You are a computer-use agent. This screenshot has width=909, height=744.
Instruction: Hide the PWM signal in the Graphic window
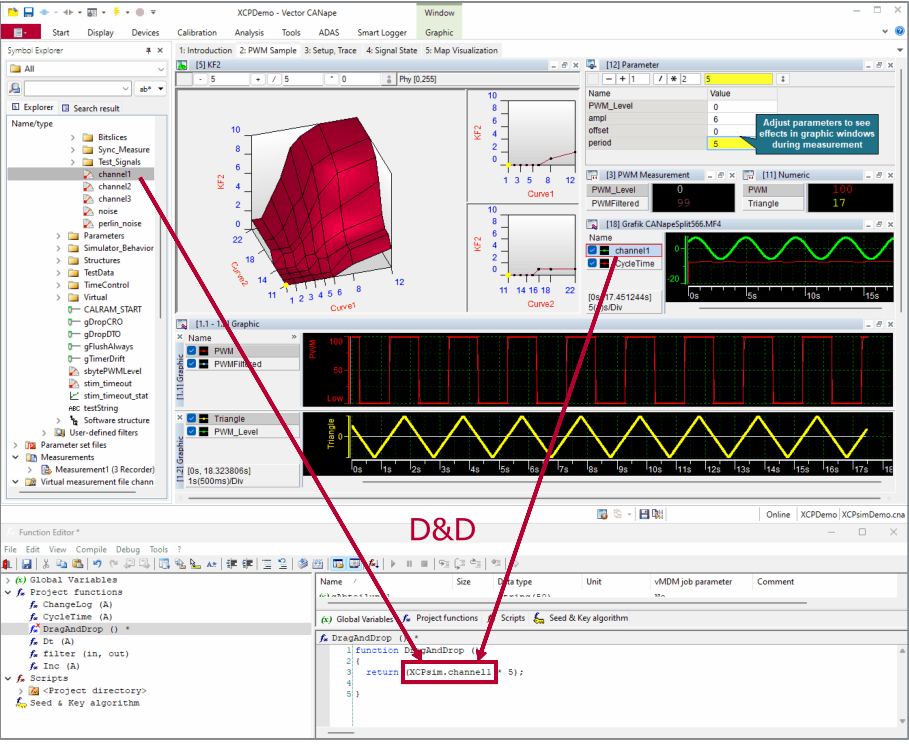tap(191, 351)
